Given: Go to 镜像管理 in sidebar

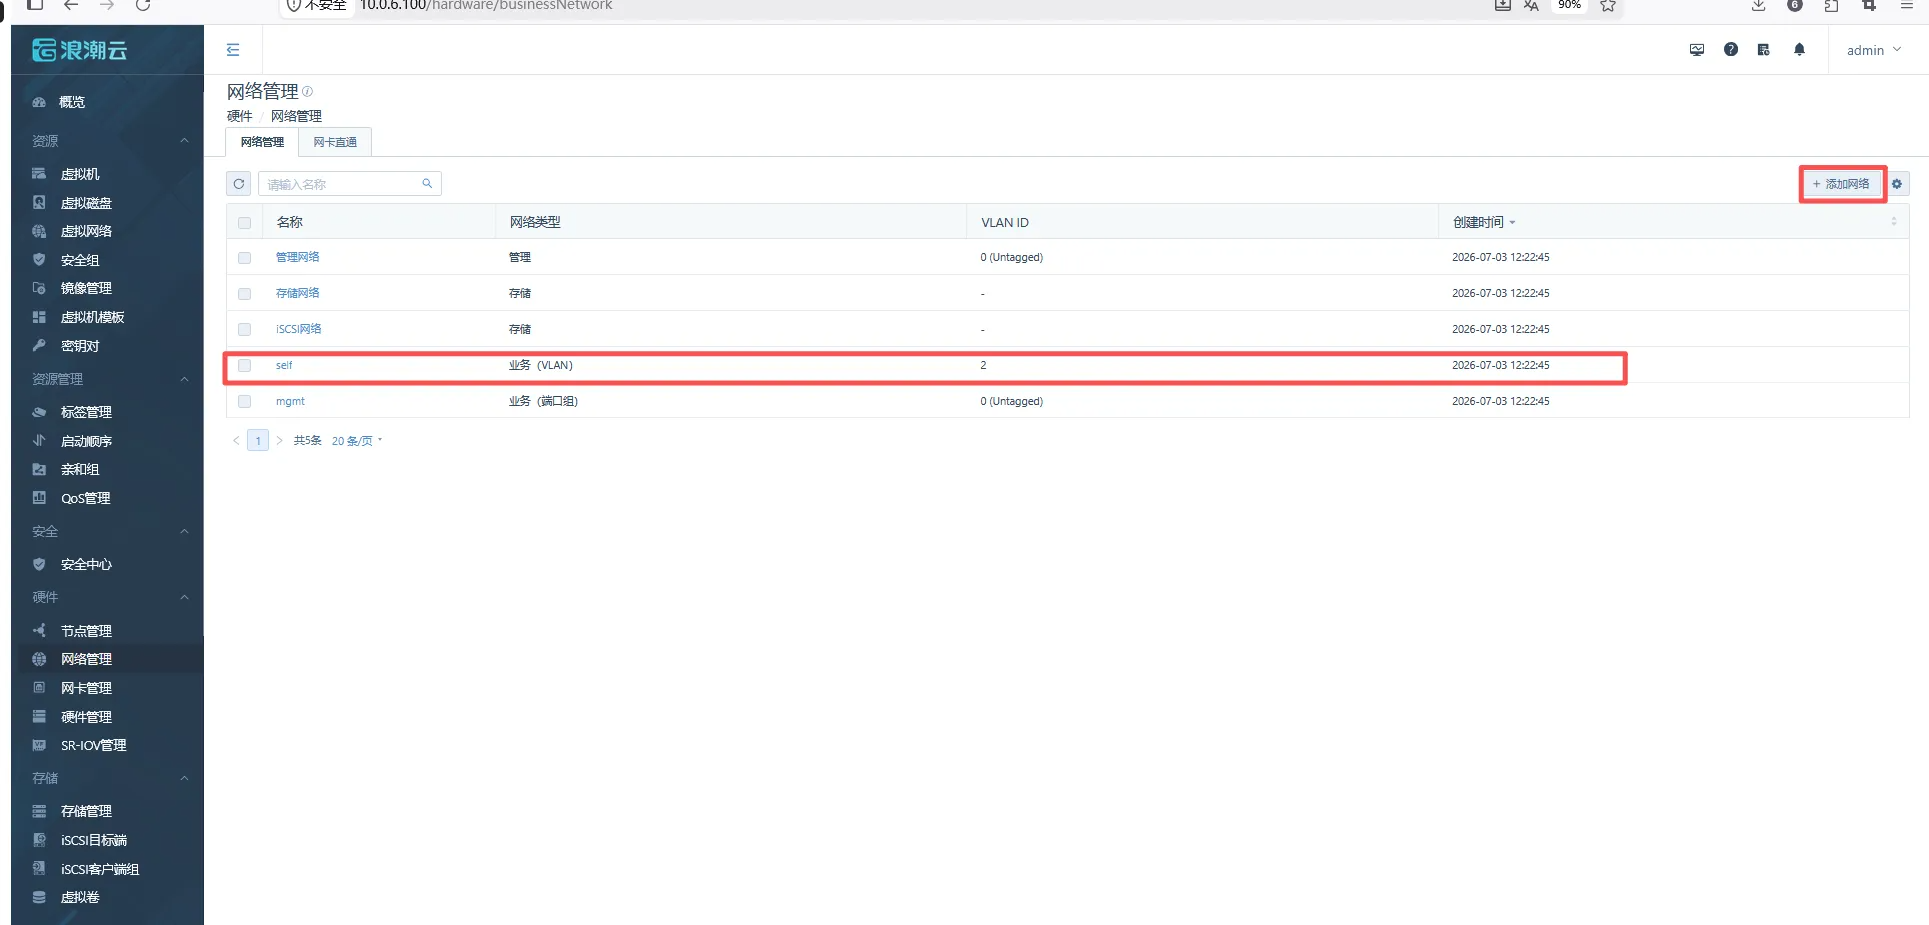Looking at the screenshot, I should [86, 288].
